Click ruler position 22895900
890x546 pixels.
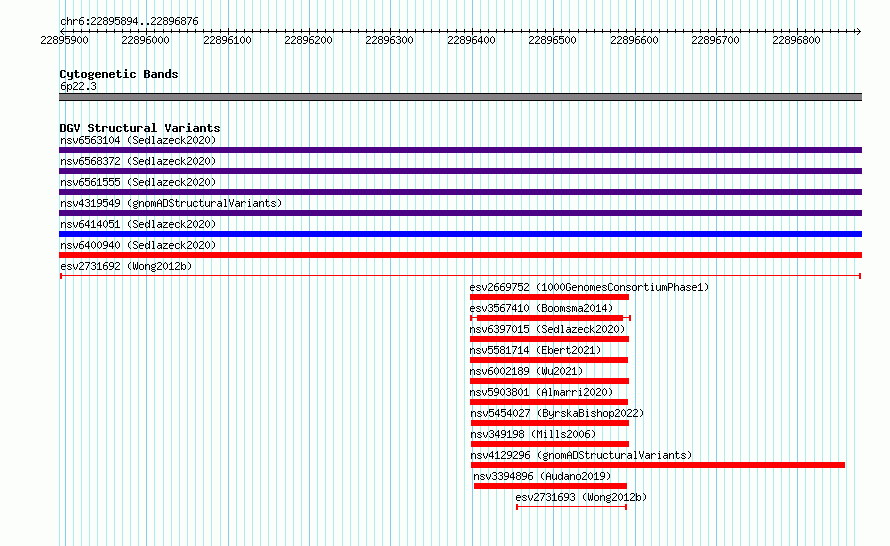click(x=64, y=40)
